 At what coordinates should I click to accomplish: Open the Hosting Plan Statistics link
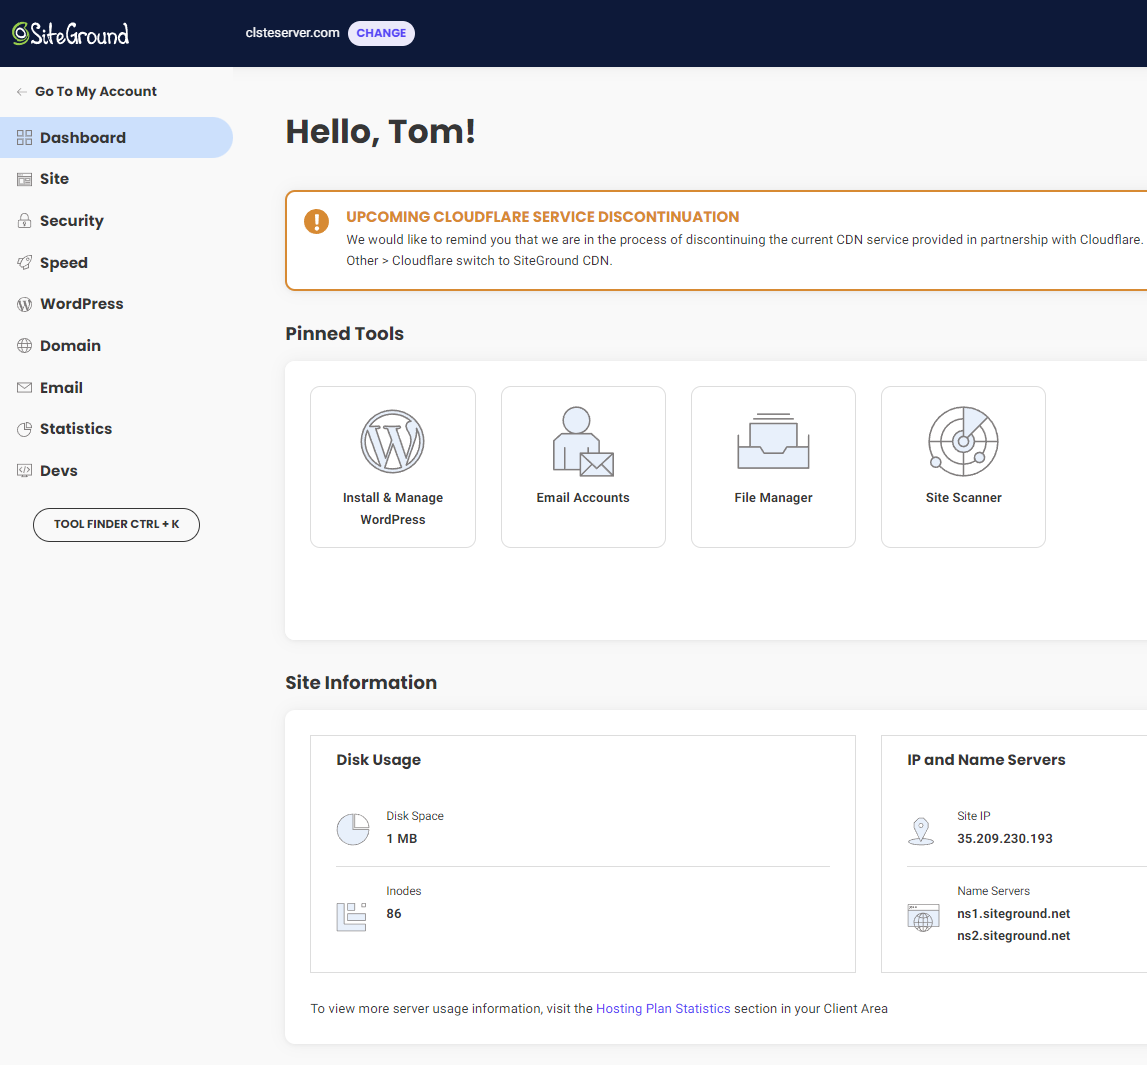[x=663, y=1009]
